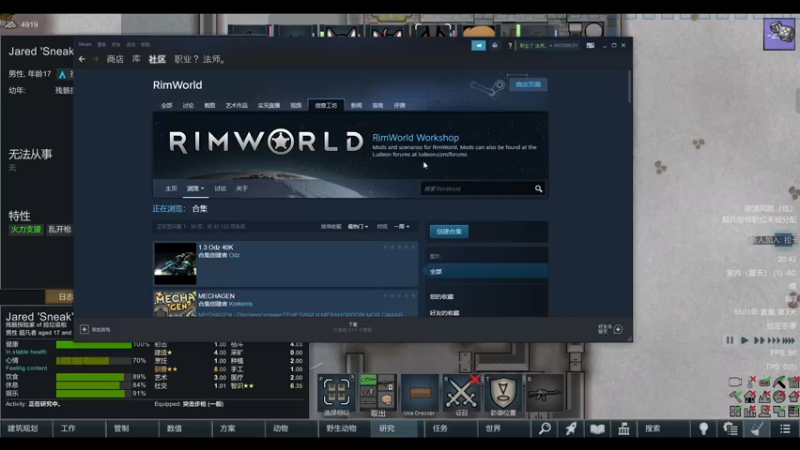Open the list menu icon at bottom right
The width and height of the screenshot is (800, 450).
point(785,429)
